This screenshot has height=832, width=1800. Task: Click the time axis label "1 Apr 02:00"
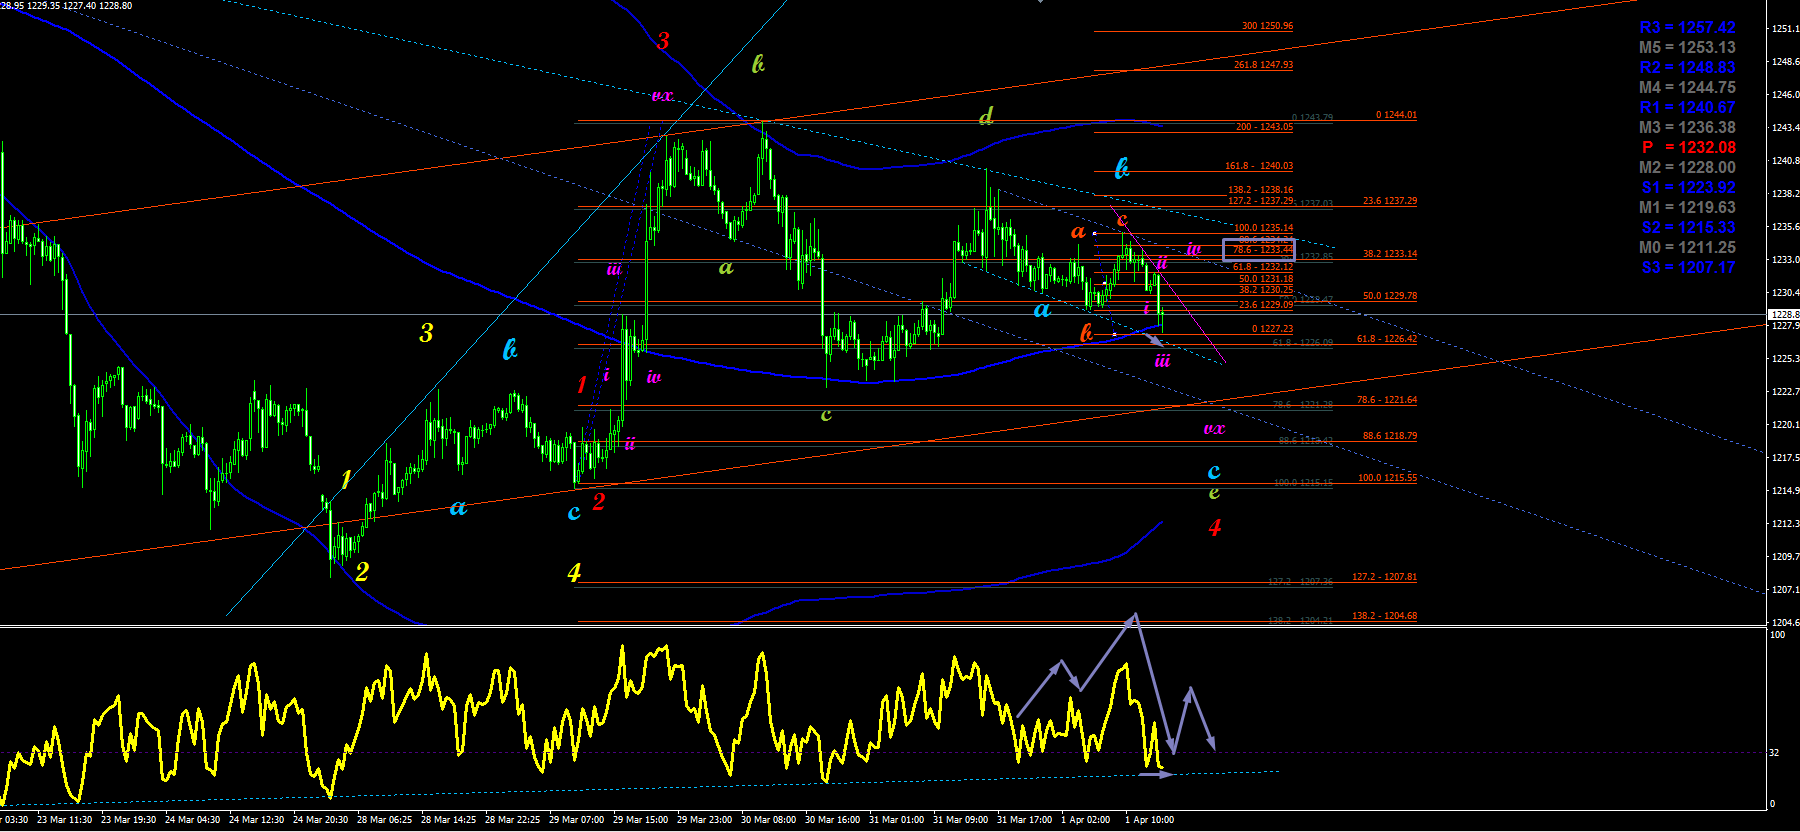tap(1086, 820)
